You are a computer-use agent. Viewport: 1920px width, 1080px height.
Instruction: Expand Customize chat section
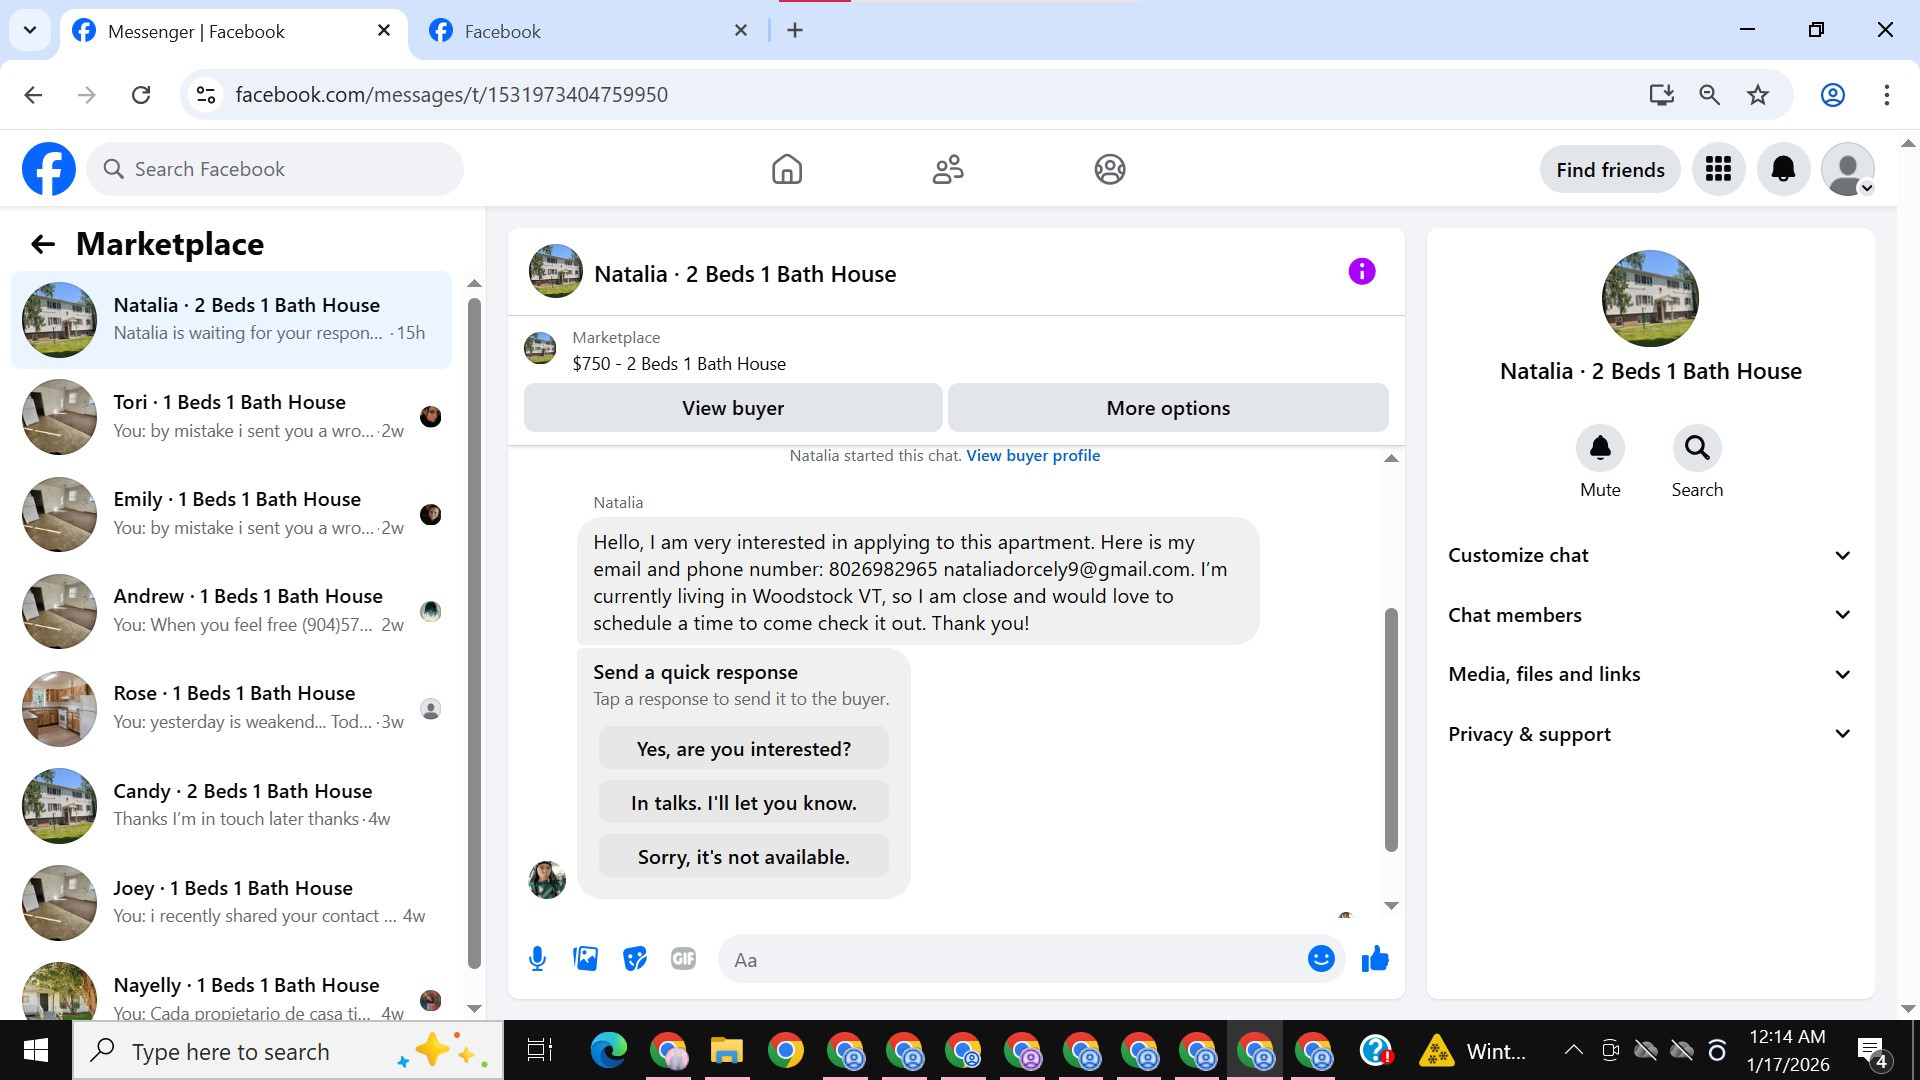tap(1649, 555)
